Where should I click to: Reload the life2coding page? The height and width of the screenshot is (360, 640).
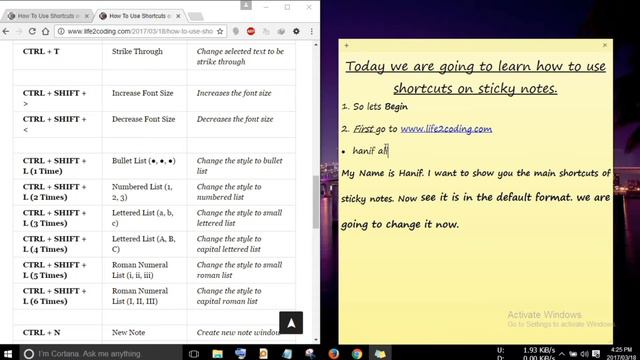coord(32,31)
